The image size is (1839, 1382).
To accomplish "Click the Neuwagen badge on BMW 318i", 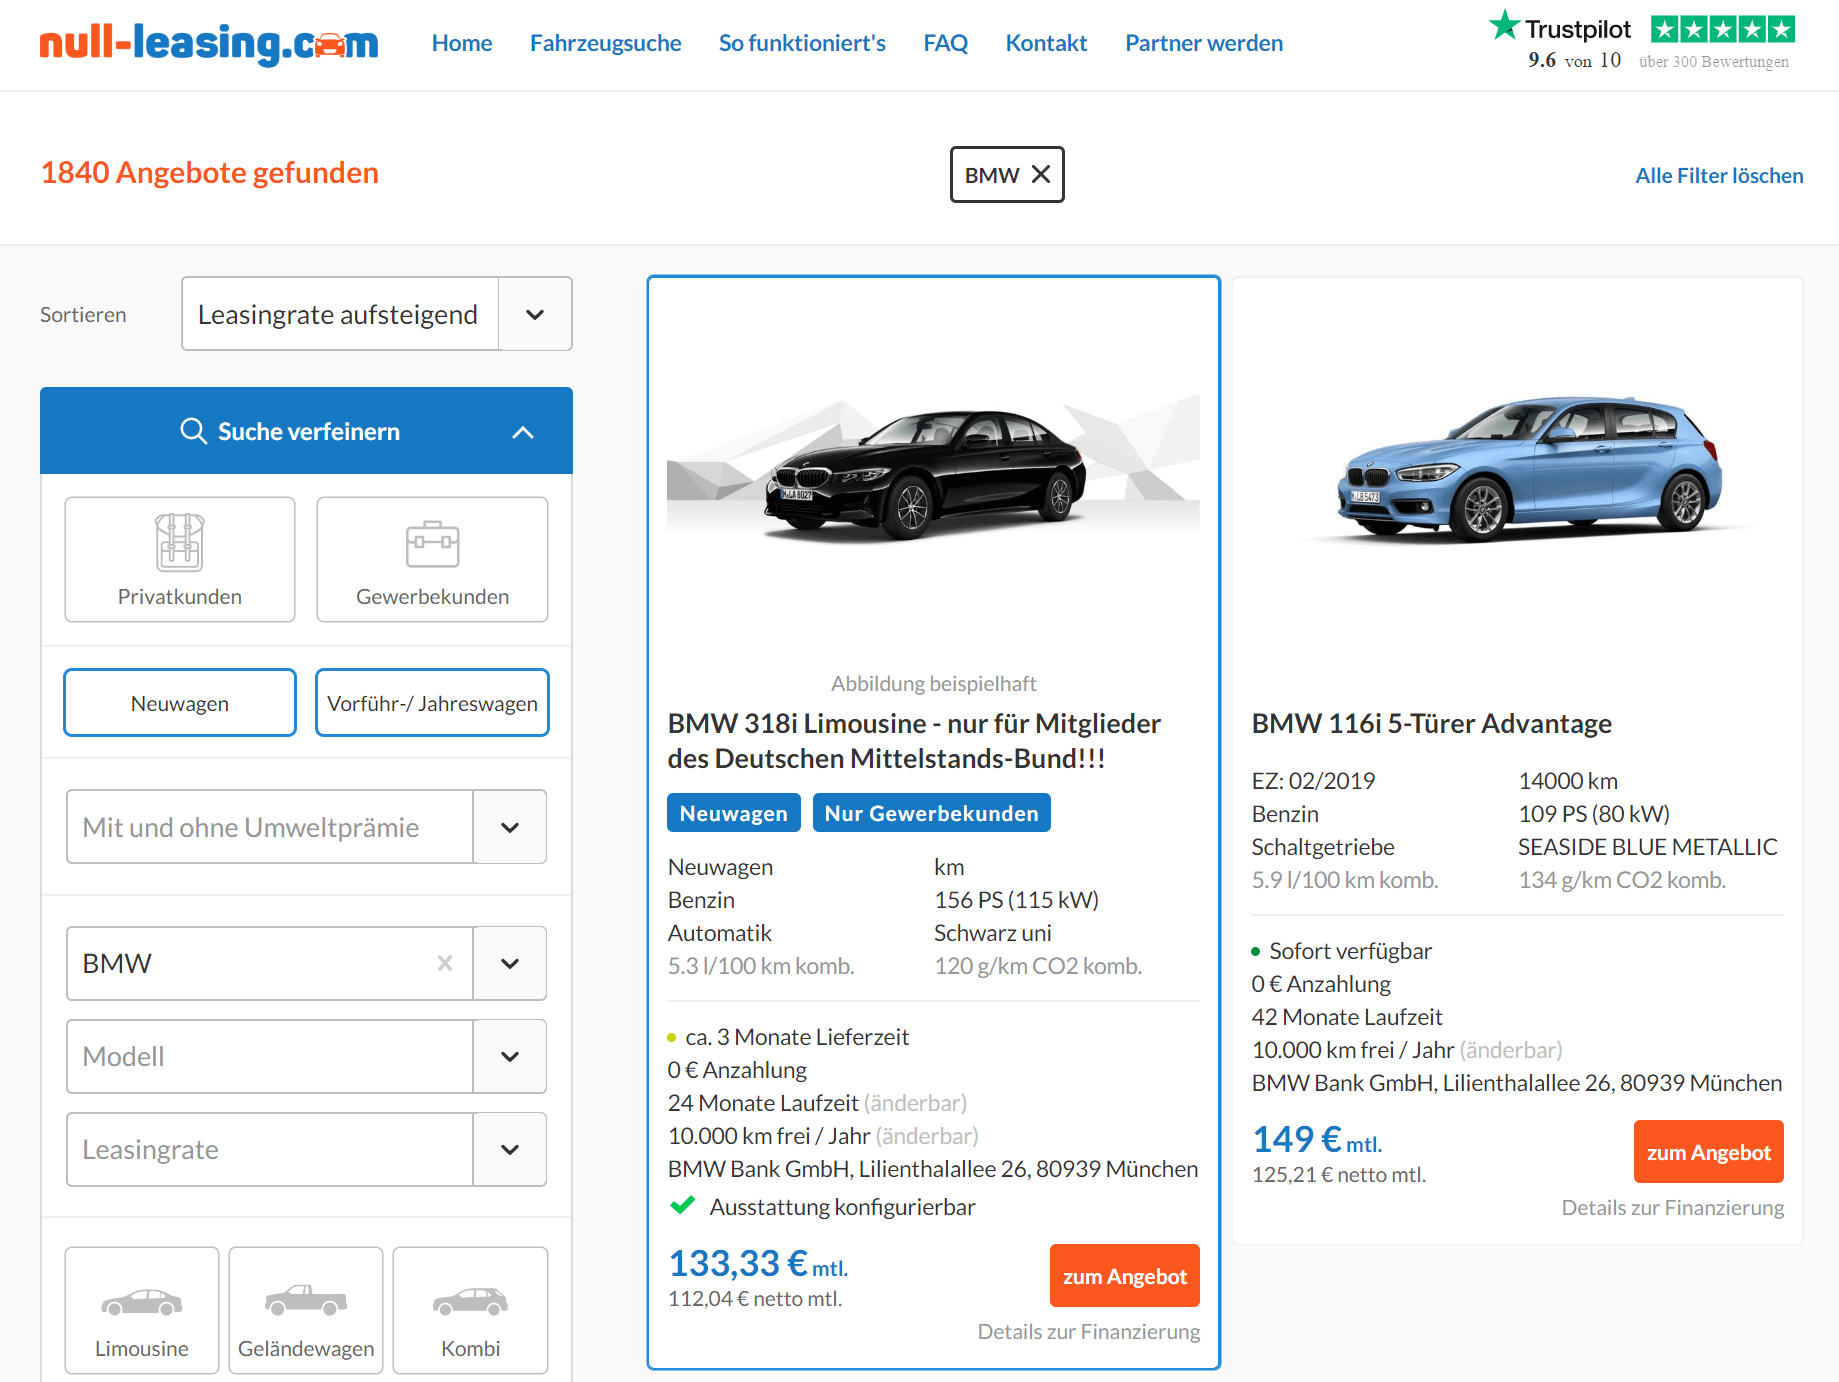I will [734, 813].
